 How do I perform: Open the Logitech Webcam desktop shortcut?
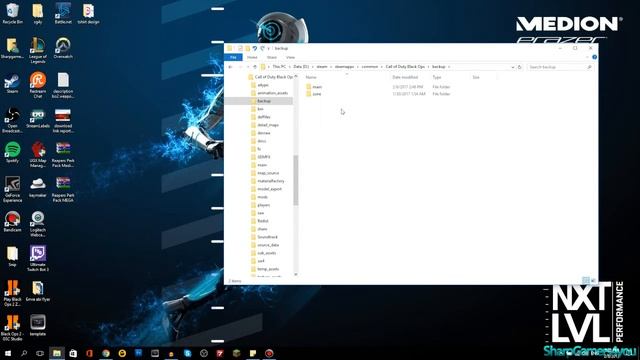click(x=38, y=224)
